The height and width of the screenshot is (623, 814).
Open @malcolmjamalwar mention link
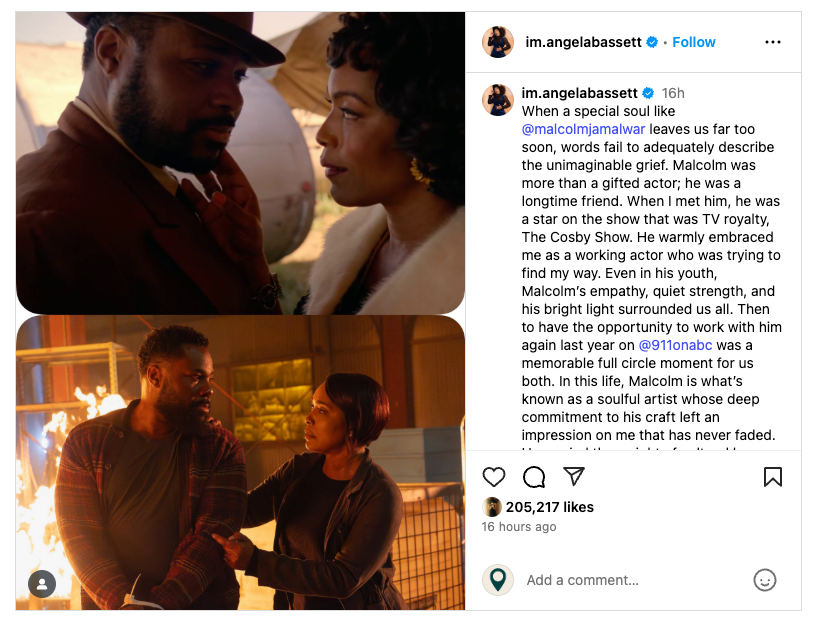(583, 129)
